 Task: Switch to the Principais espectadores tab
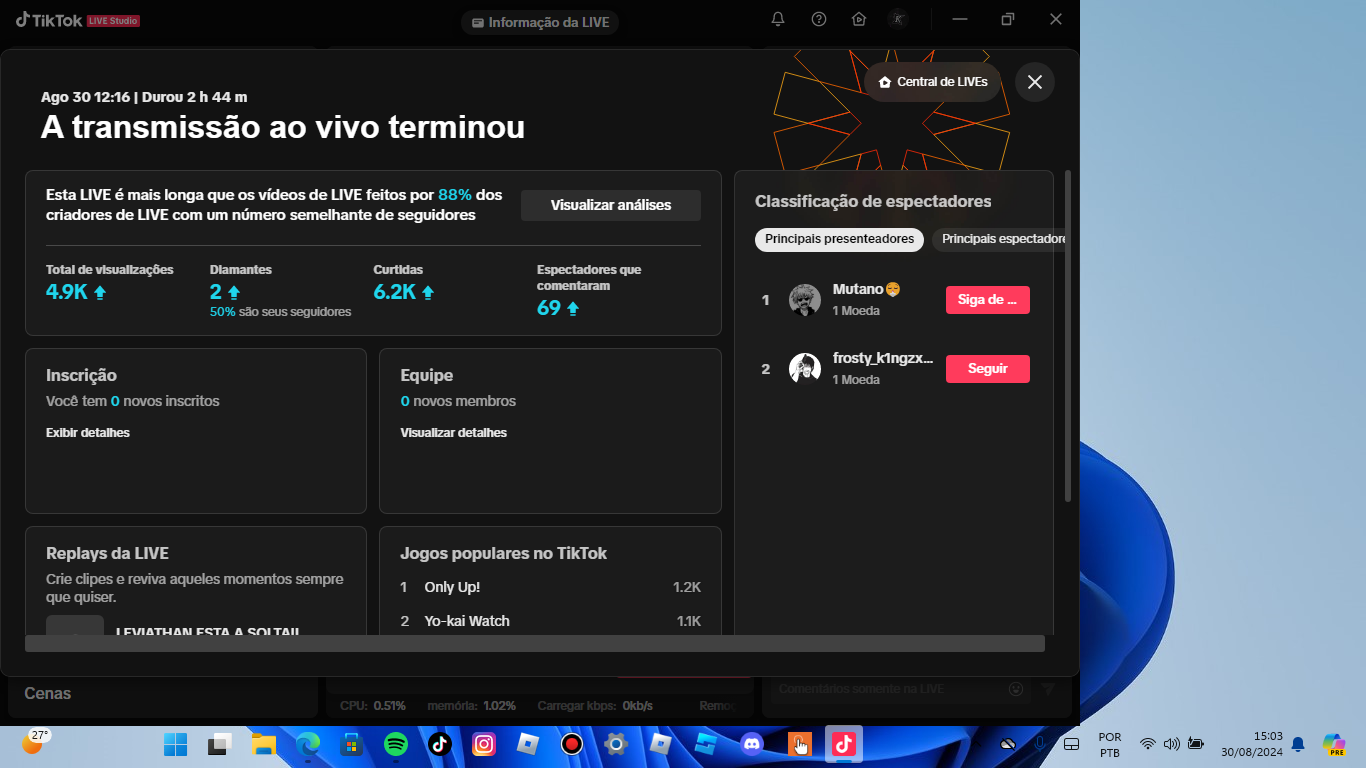point(1000,239)
